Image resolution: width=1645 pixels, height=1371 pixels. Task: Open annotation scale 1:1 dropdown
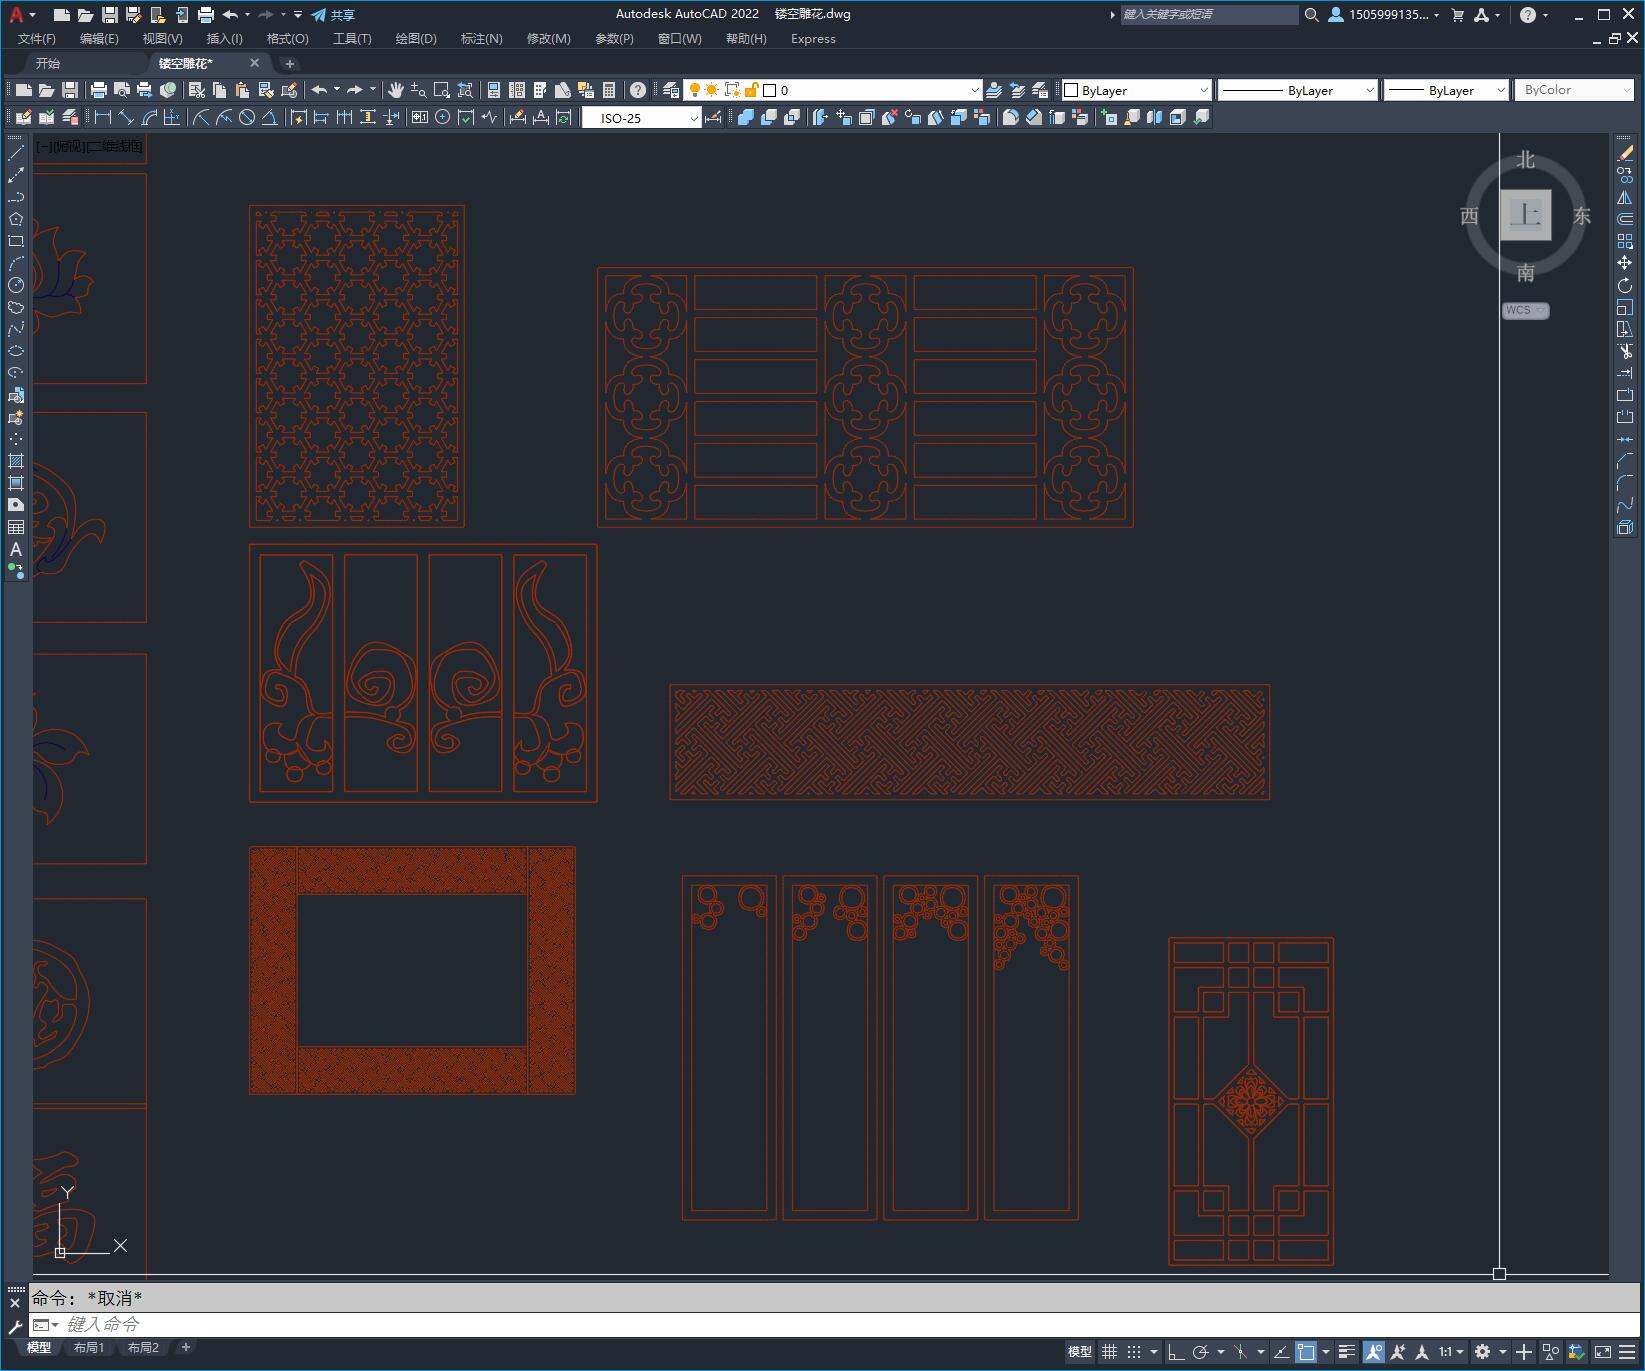click(x=1451, y=1352)
